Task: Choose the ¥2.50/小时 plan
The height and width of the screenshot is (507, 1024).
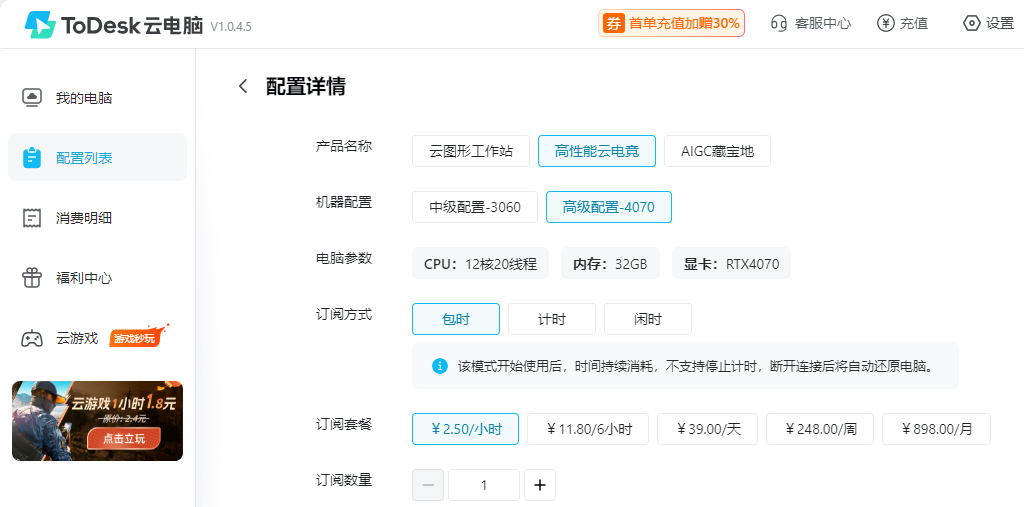Action: (x=466, y=429)
